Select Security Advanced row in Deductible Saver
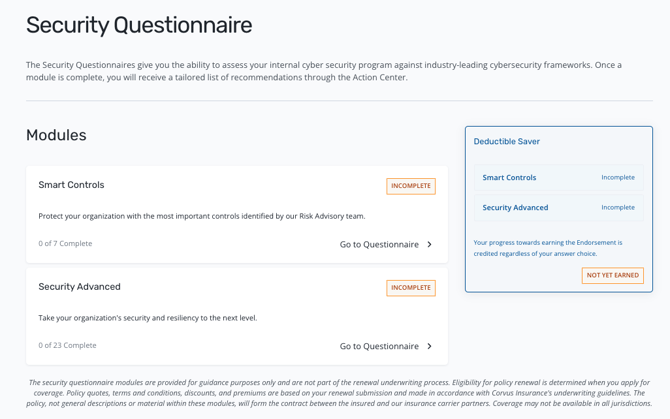The height and width of the screenshot is (419, 670). (x=558, y=207)
